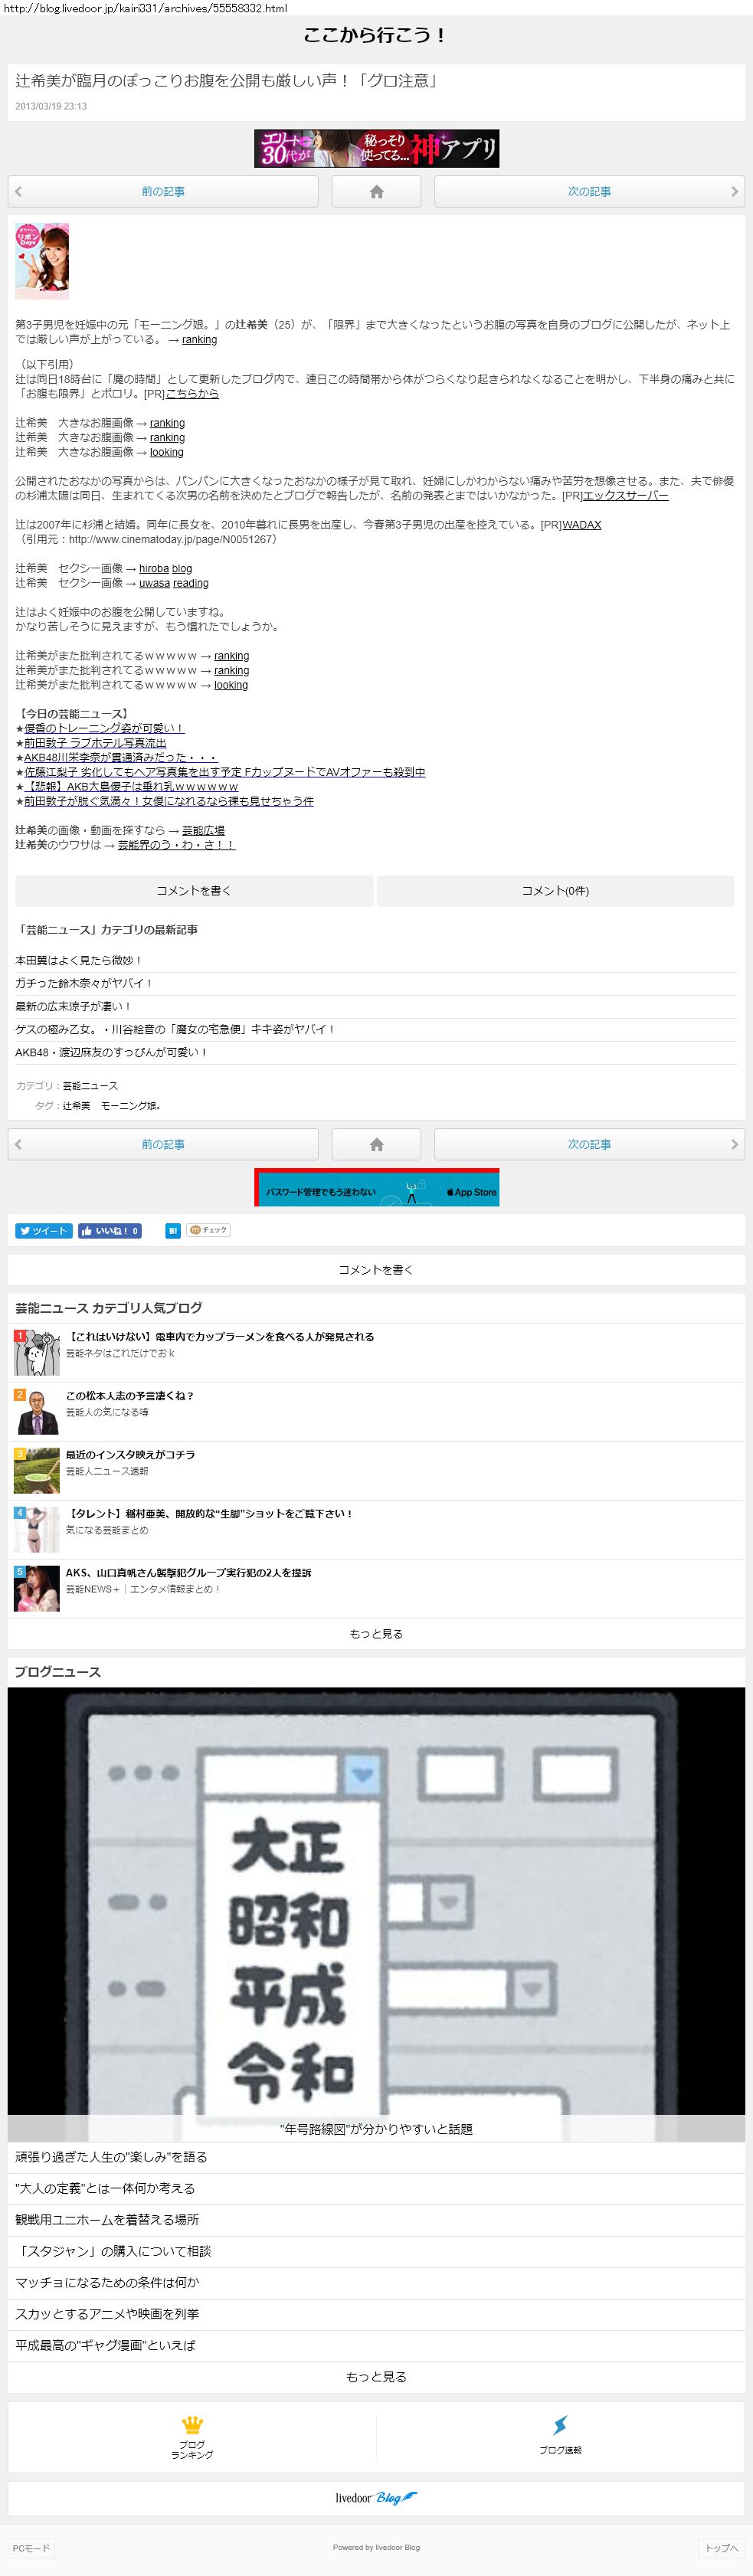Open AKB48川栄李奈が貫通済みだった link

120,758
